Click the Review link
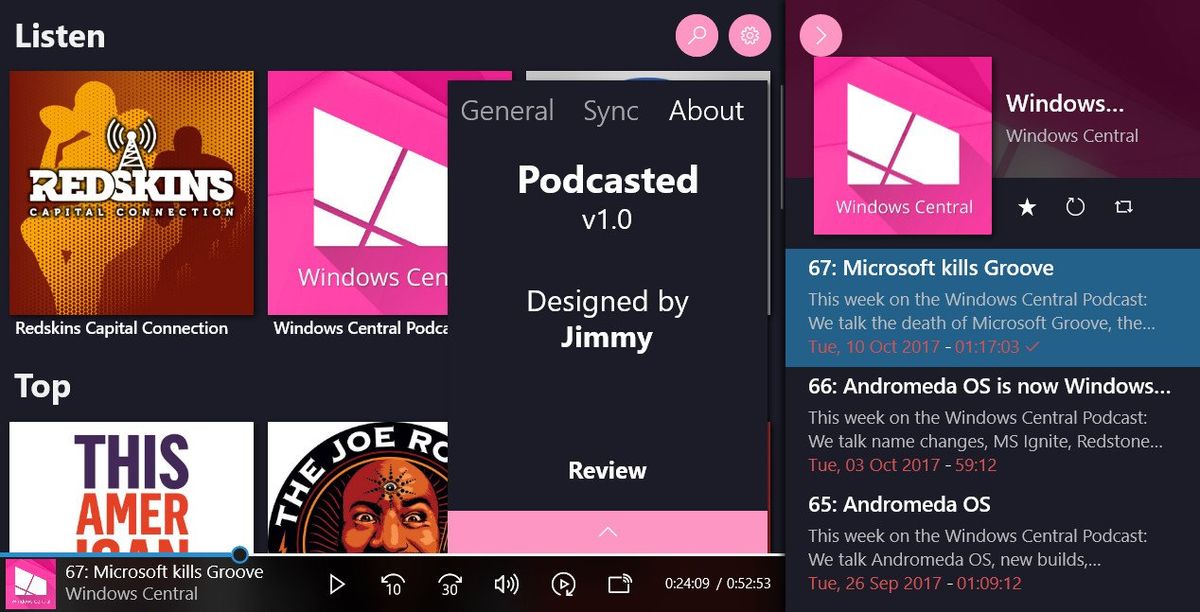This screenshot has width=1200, height=612. (x=607, y=469)
